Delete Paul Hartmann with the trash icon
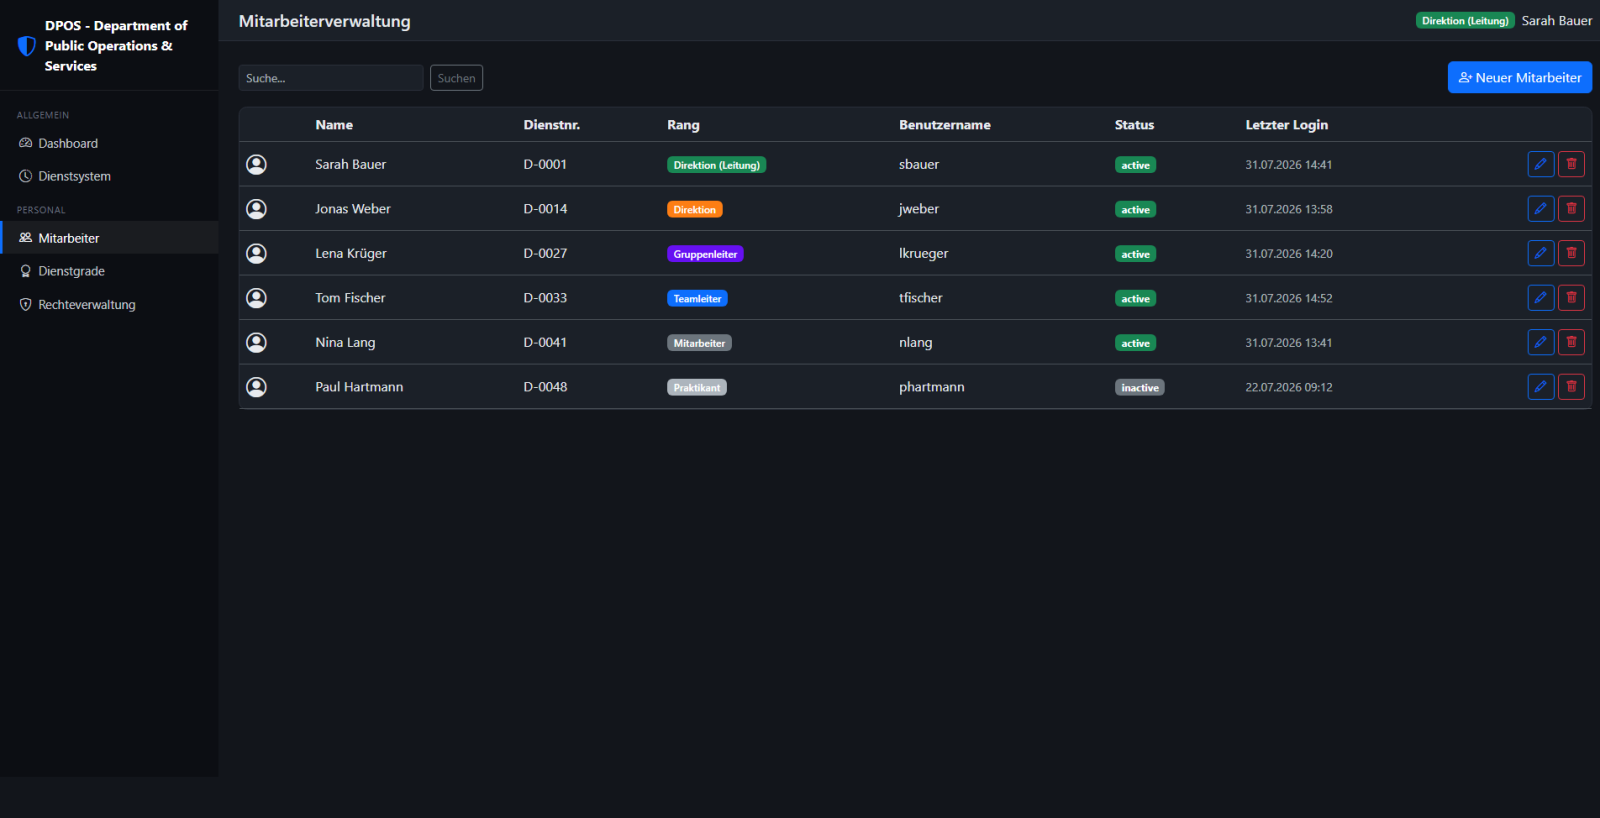 click(1571, 387)
